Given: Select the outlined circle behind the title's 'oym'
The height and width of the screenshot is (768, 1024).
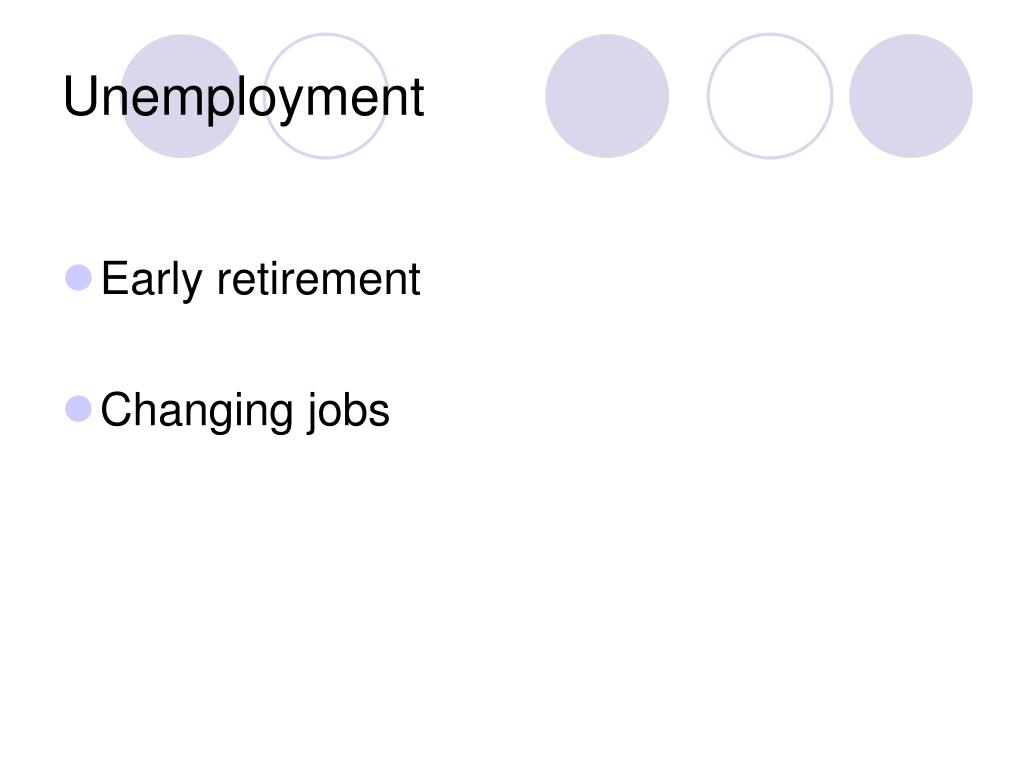Looking at the screenshot, I should point(326,96).
